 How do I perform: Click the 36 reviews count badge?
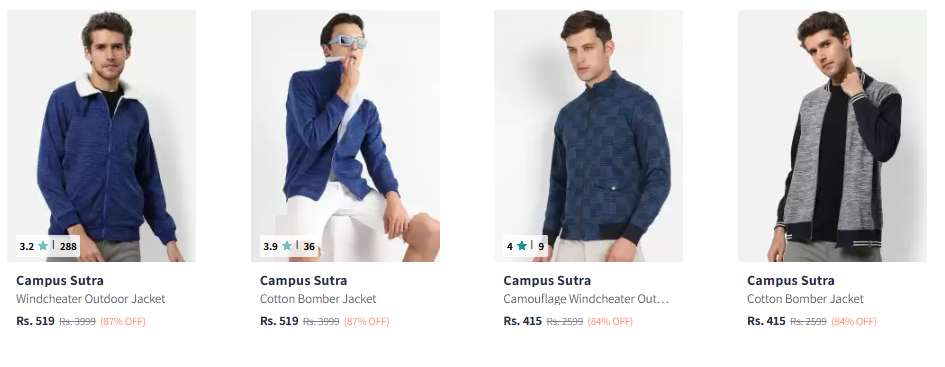click(309, 246)
